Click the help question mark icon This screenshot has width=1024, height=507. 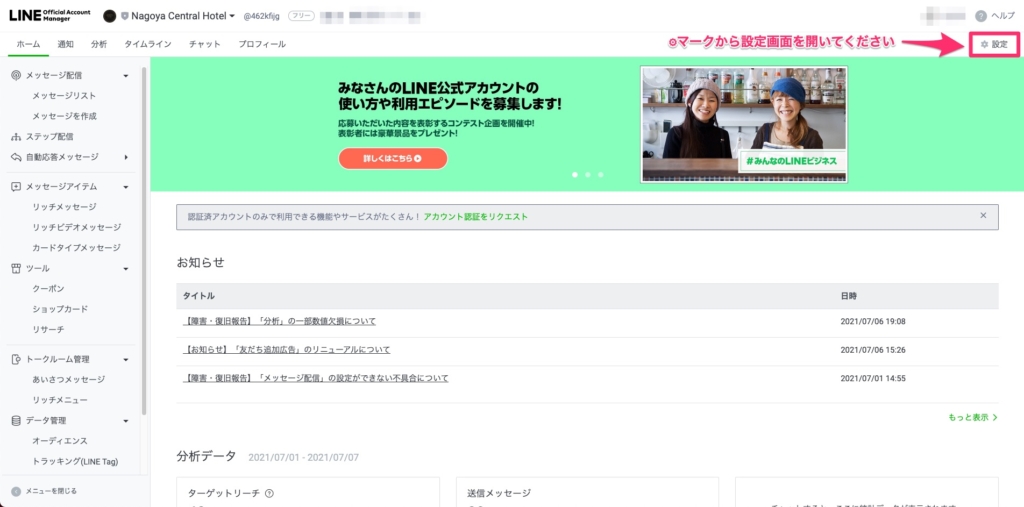point(980,16)
